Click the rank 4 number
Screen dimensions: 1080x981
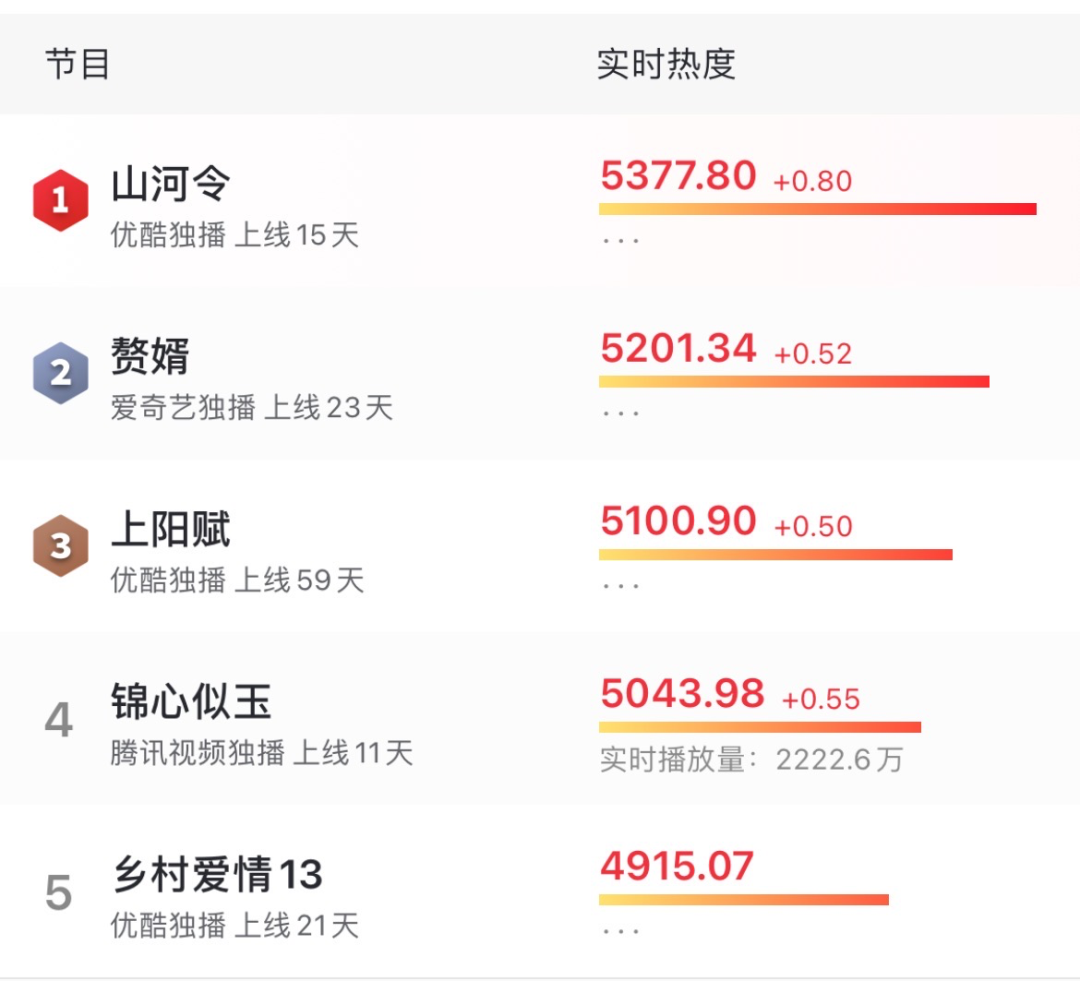(x=59, y=720)
